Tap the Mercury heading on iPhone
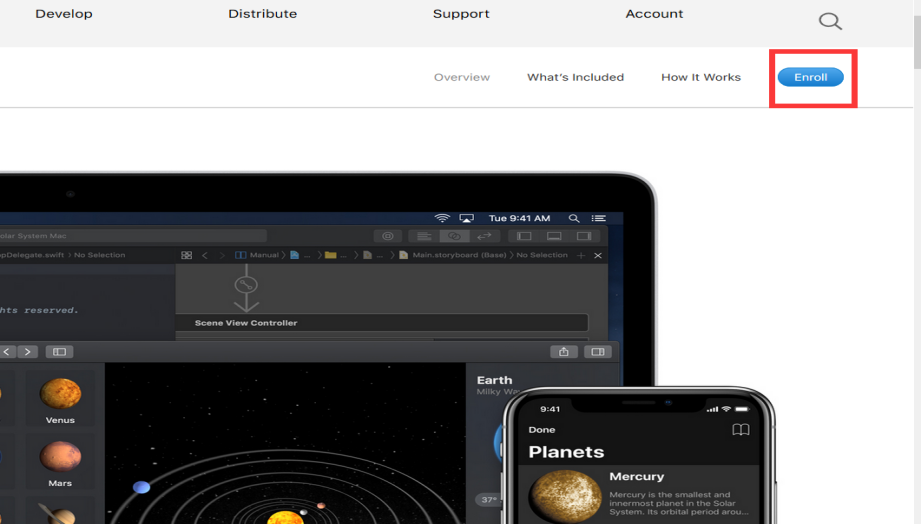 click(637, 476)
